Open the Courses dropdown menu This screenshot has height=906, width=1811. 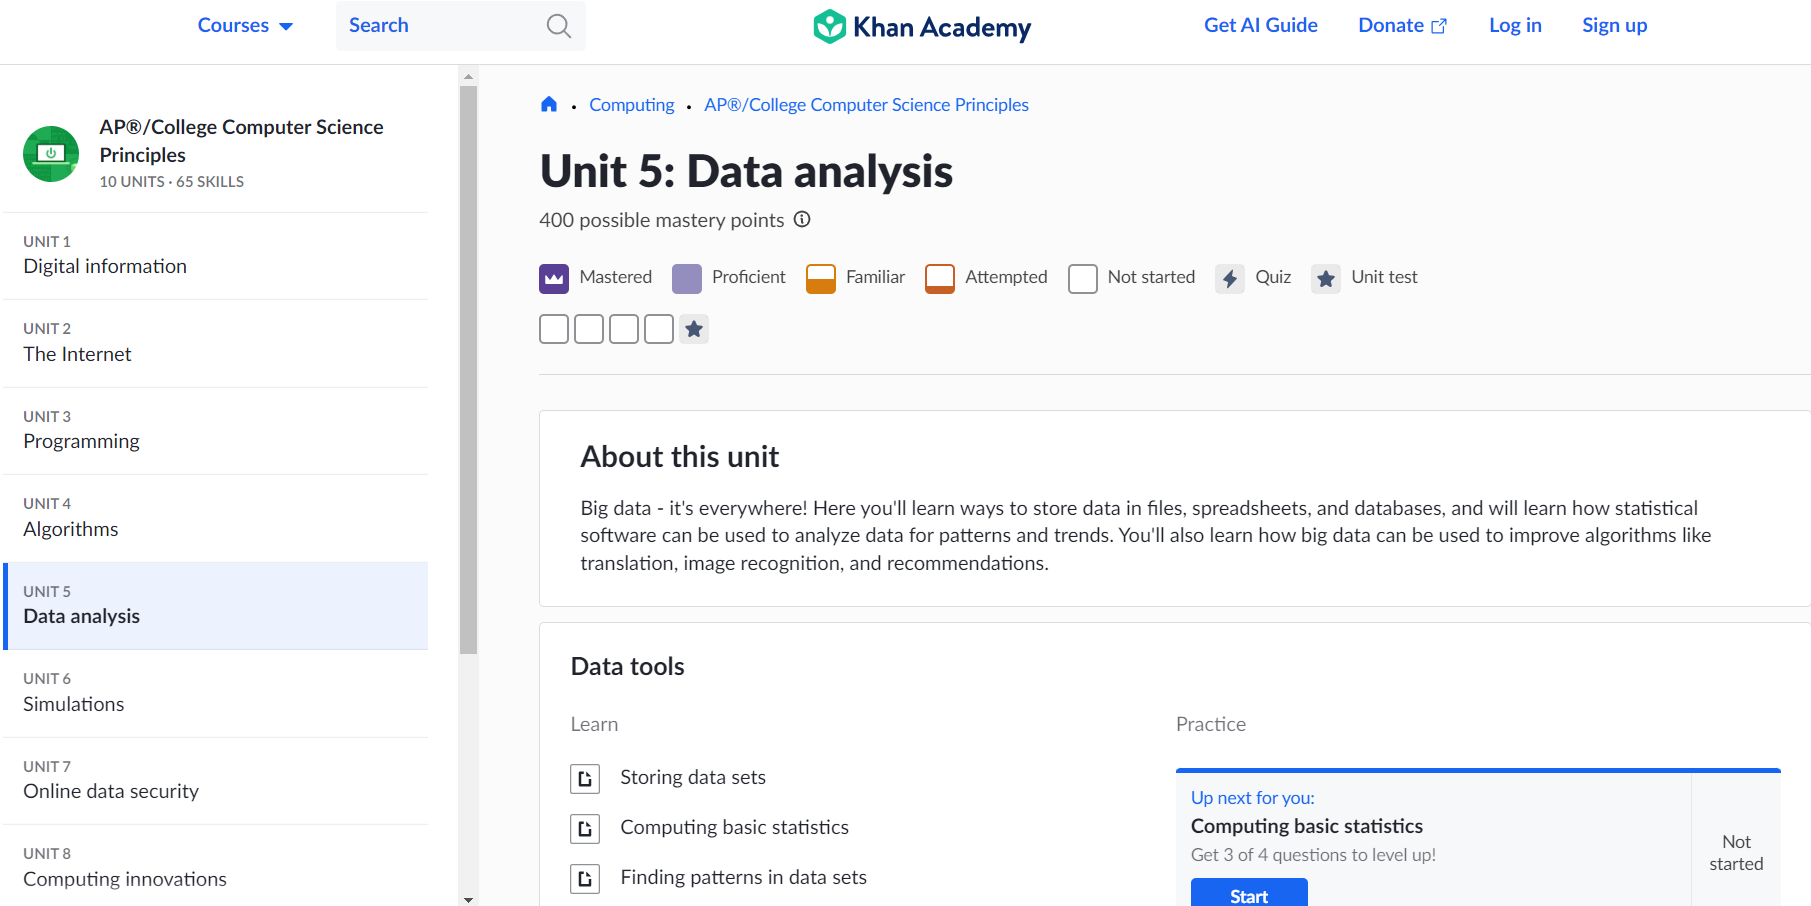pyautogui.click(x=245, y=26)
